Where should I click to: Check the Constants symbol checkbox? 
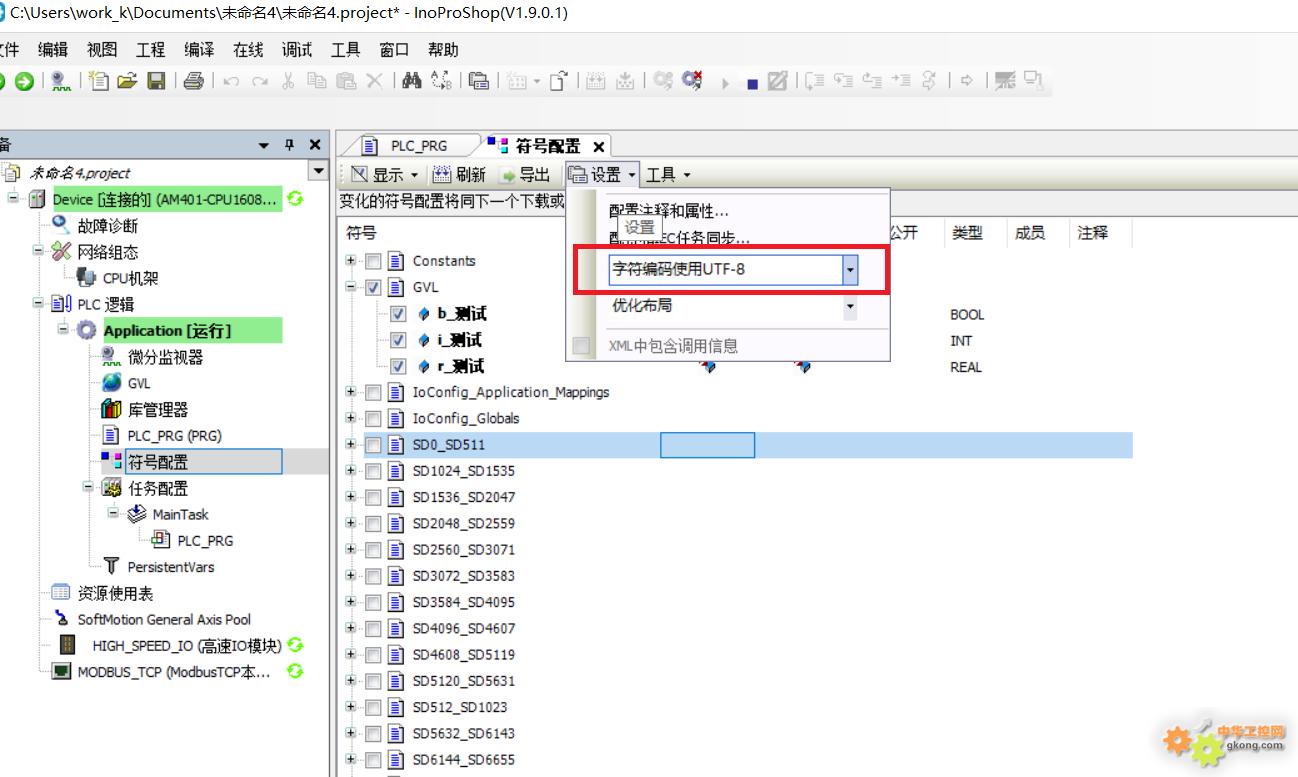pyautogui.click(x=373, y=261)
